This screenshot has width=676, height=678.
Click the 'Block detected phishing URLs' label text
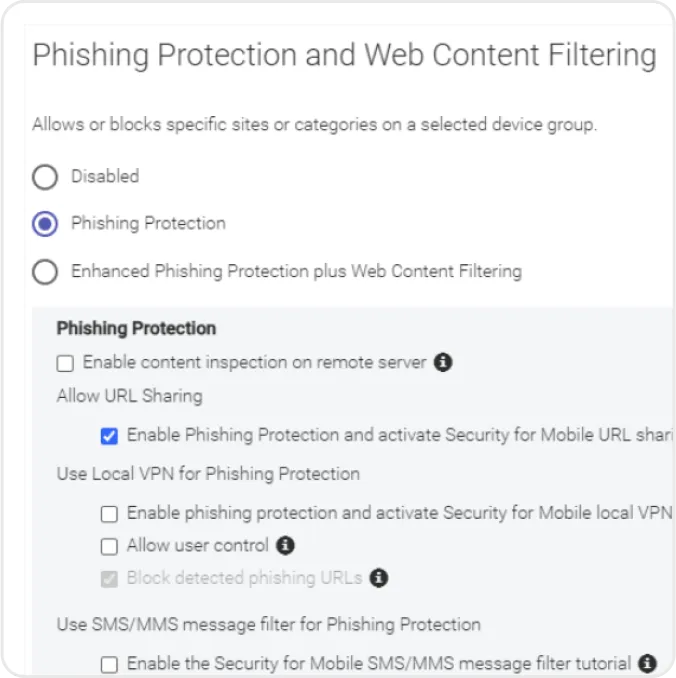click(x=244, y=578)
